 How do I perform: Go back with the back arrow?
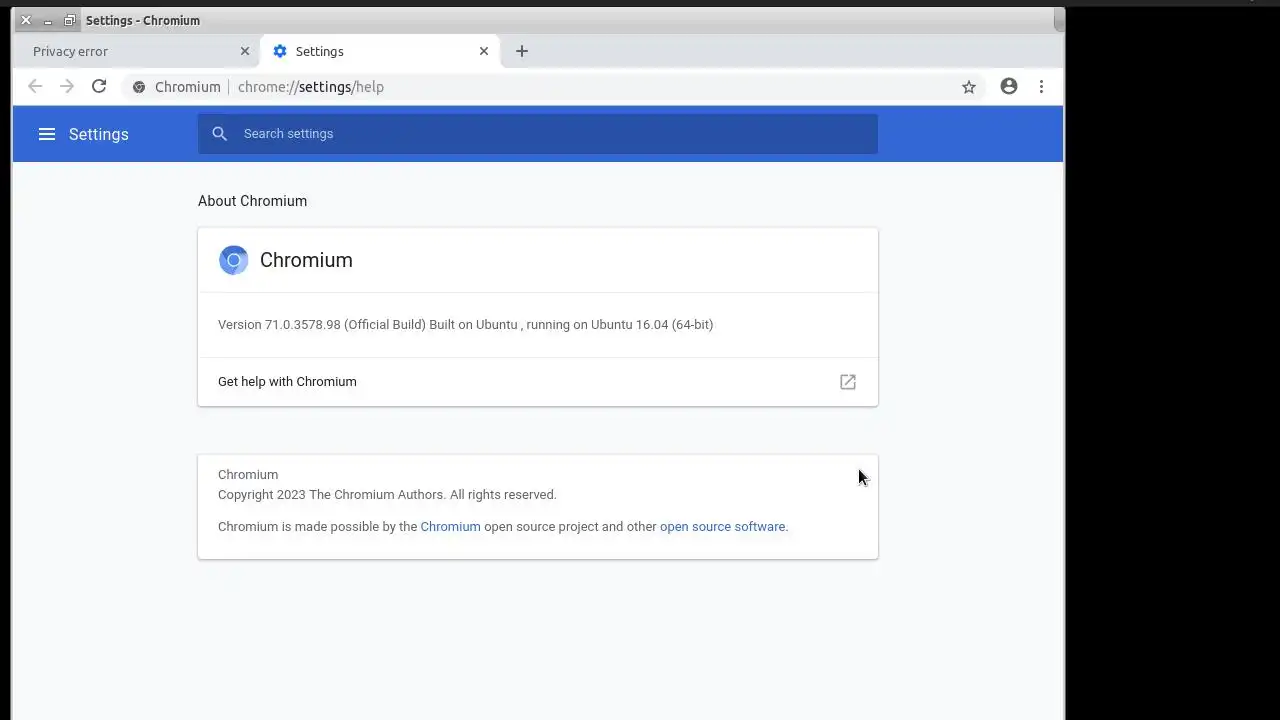coord(35,87)
